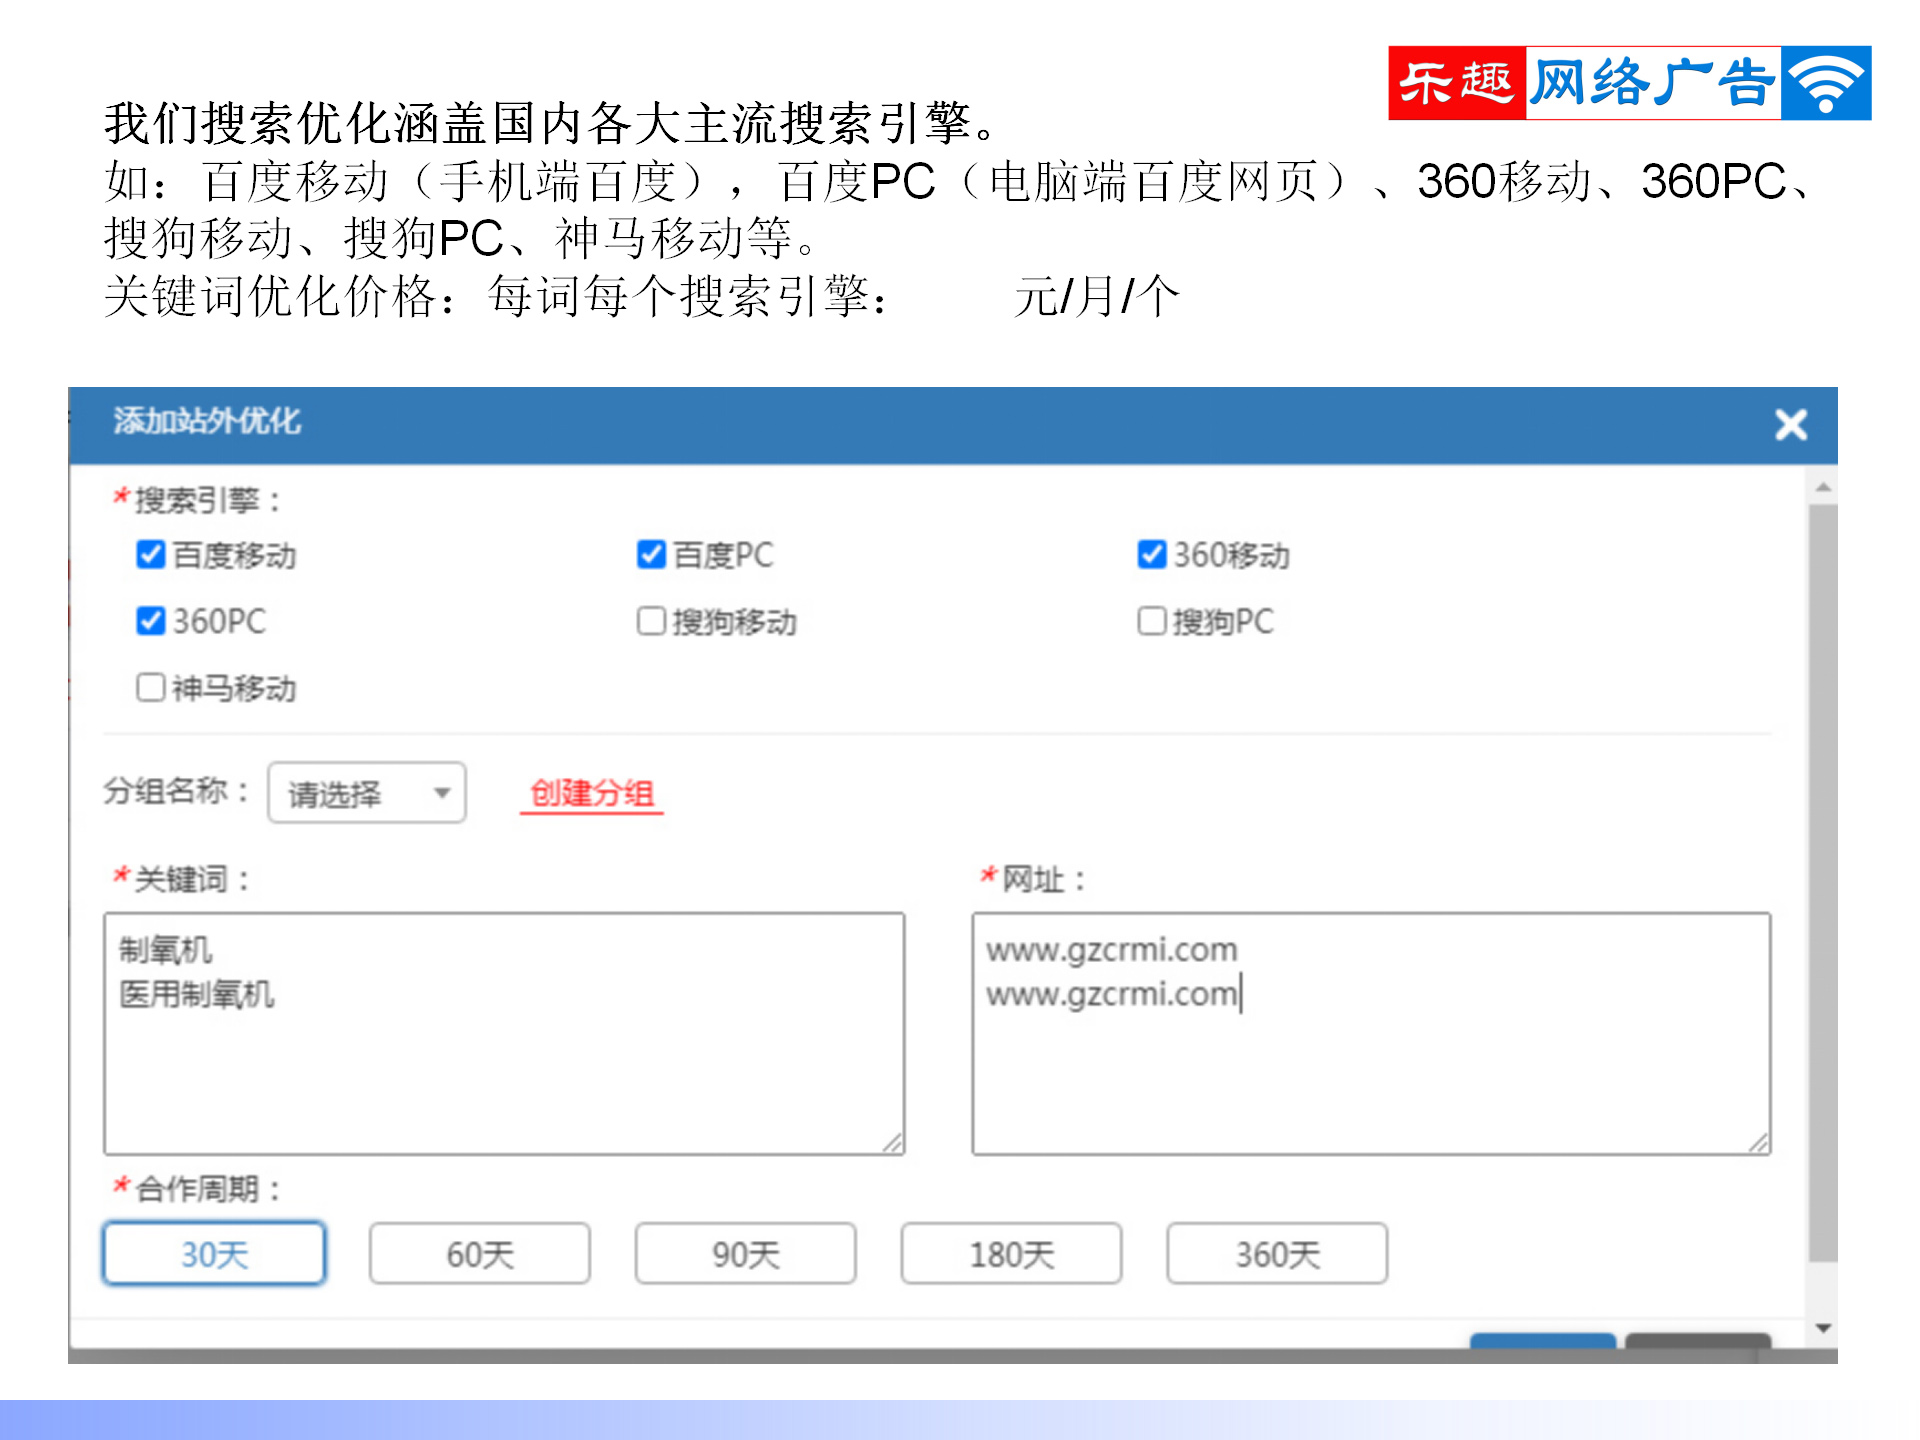Click the WiFi icon in the logo
Image resolution: width=1920 pixels, height=1440 pixels.
coord(1826,83)
